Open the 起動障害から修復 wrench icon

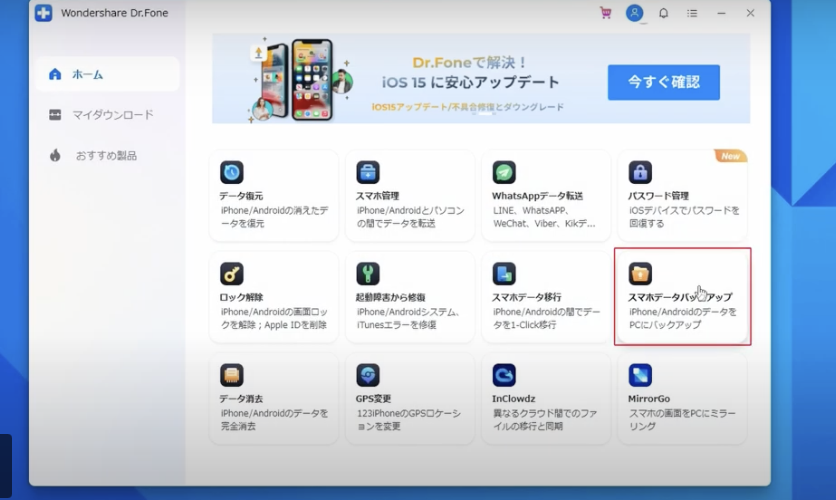click(368, 273)
